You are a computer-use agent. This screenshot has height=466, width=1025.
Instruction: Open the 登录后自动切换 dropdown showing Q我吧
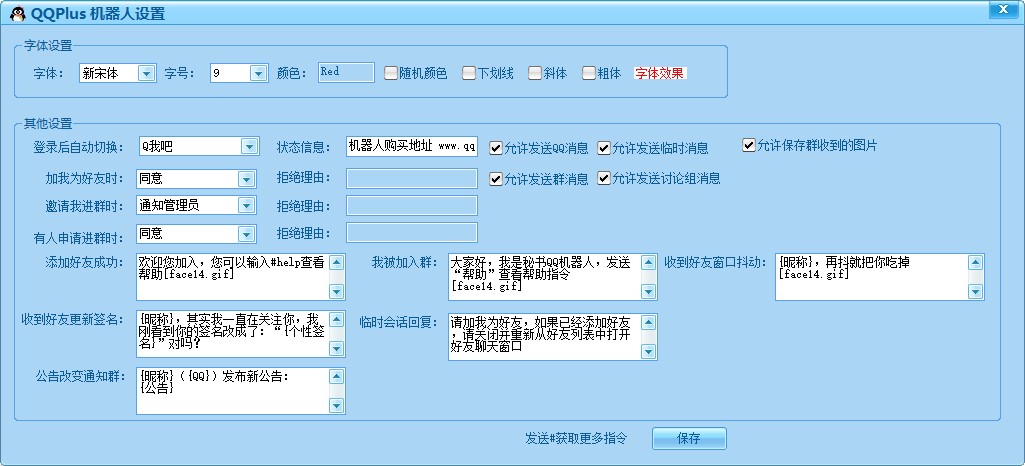pos(198,146)
